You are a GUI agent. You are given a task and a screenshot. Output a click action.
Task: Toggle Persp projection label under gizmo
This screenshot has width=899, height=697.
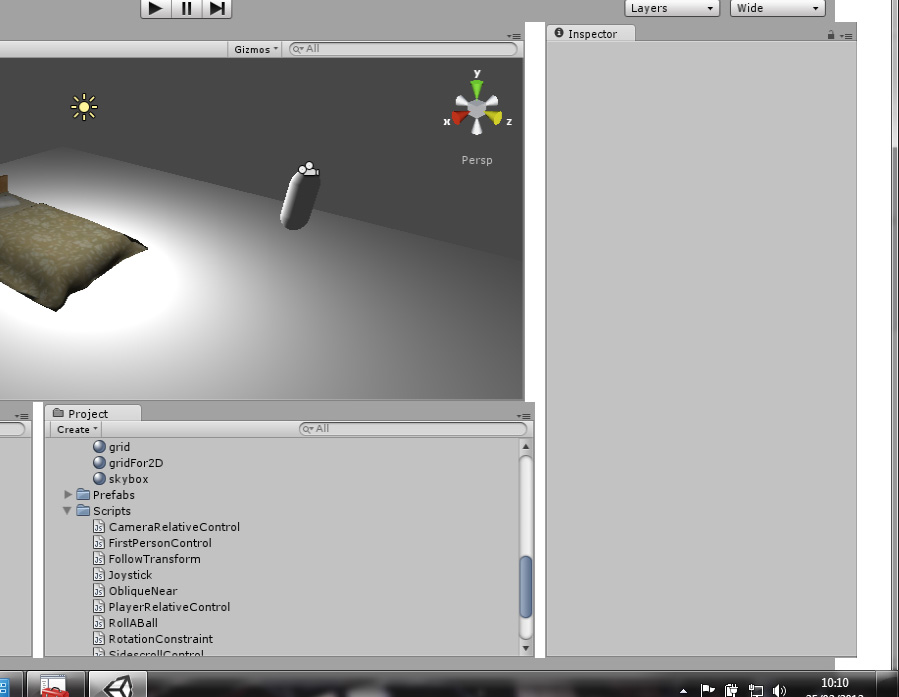tap(477, 160)
